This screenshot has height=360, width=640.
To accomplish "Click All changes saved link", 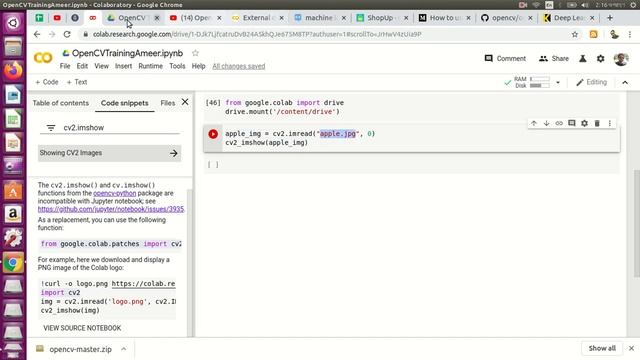I will click(x=238, y=66).
